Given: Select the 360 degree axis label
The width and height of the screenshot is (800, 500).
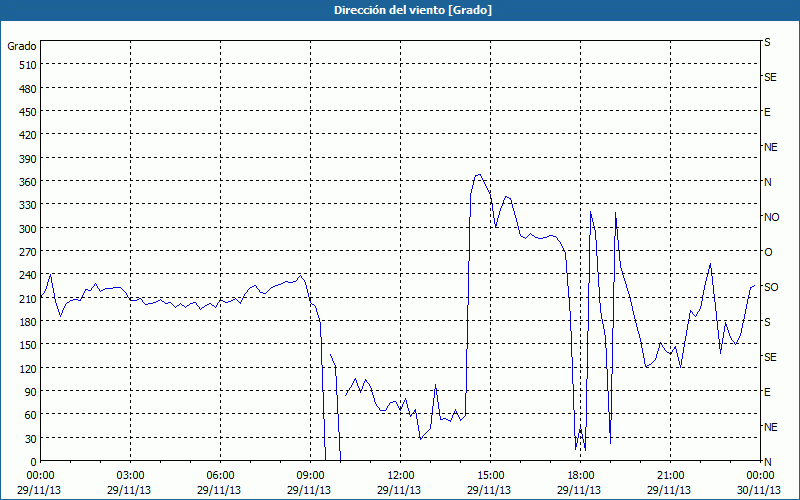Looking at the screenshot, I should coord(28,182).
